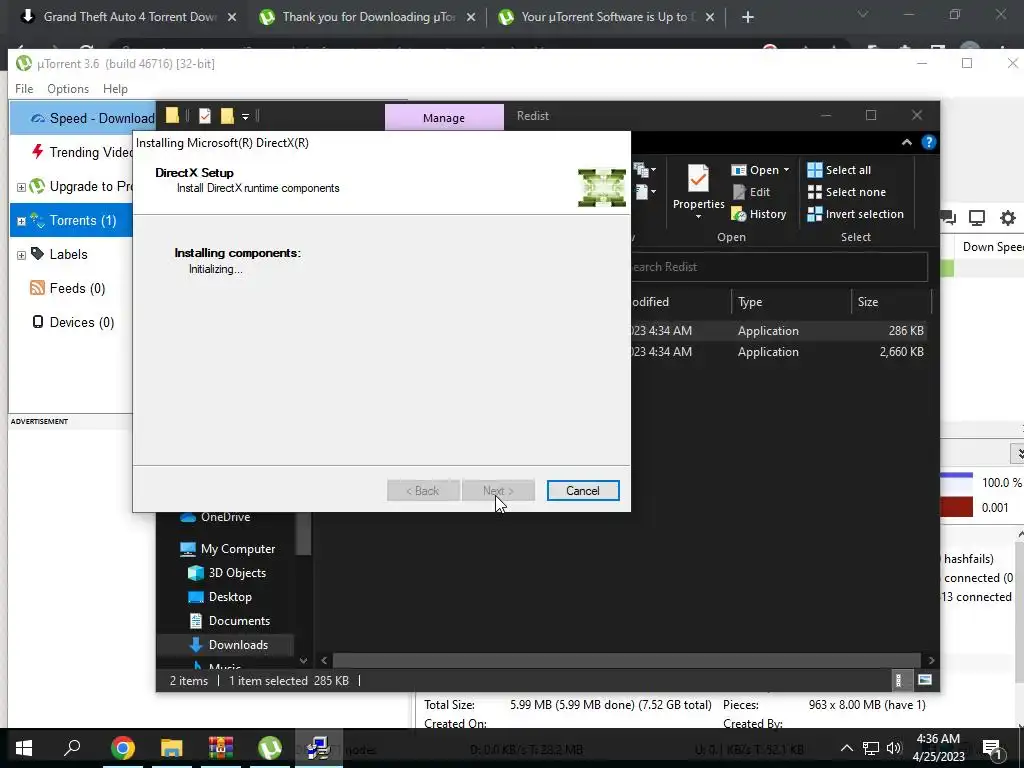Click µTorrent chat bubbles toolbar icon
Image resolution: width=1024 pixels, height=768 pixels.
coord(948,218)
